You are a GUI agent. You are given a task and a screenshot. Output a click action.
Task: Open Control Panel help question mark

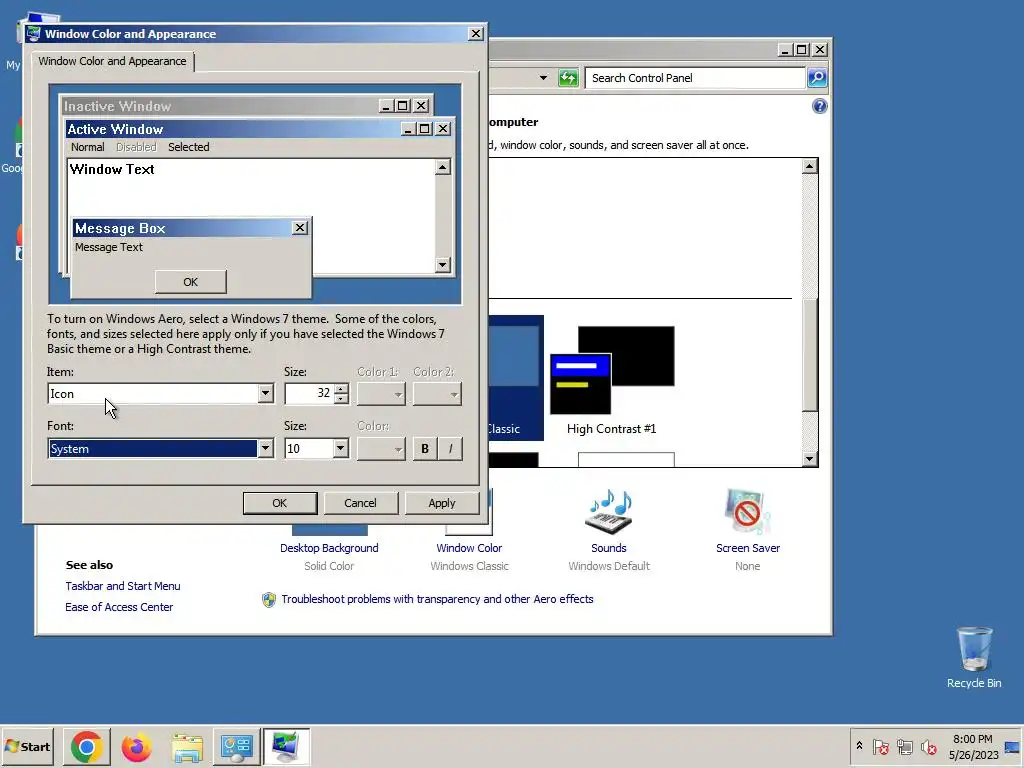(x=820, y=106)
